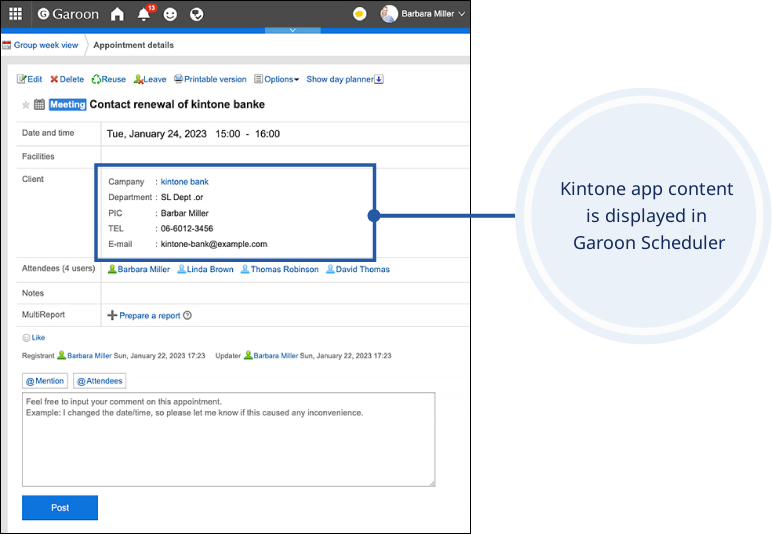Image resolution: width=772 pixels, height=534 pixels.
Task: Click the user icon next to Linda Brown
Action: pos(181,269)
